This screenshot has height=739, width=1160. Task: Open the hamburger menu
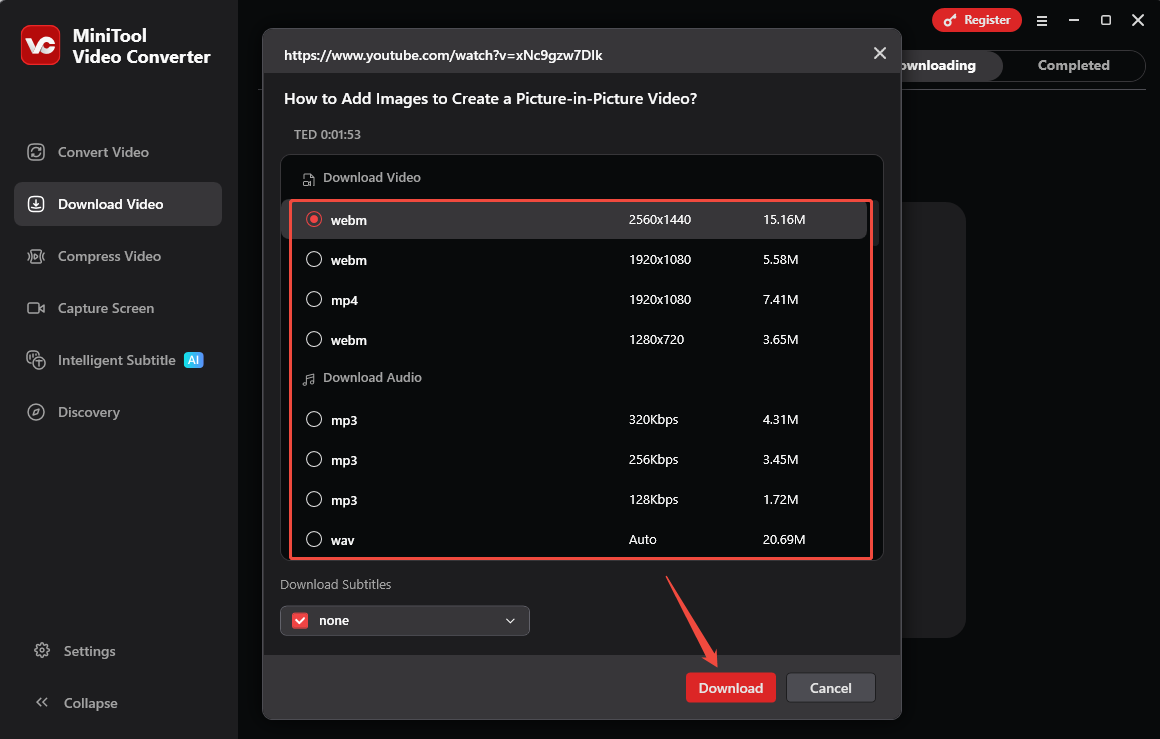tap(1042, 20)
